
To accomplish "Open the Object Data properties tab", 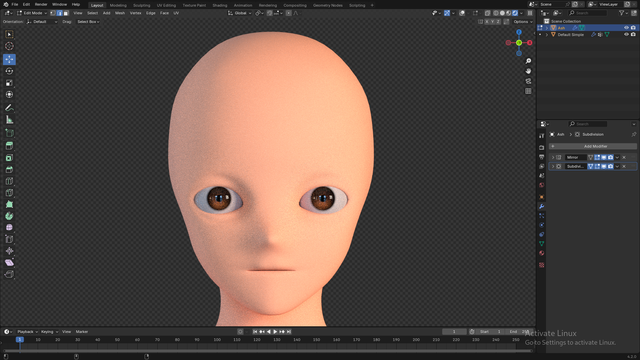I will click(x=542, y=244).
